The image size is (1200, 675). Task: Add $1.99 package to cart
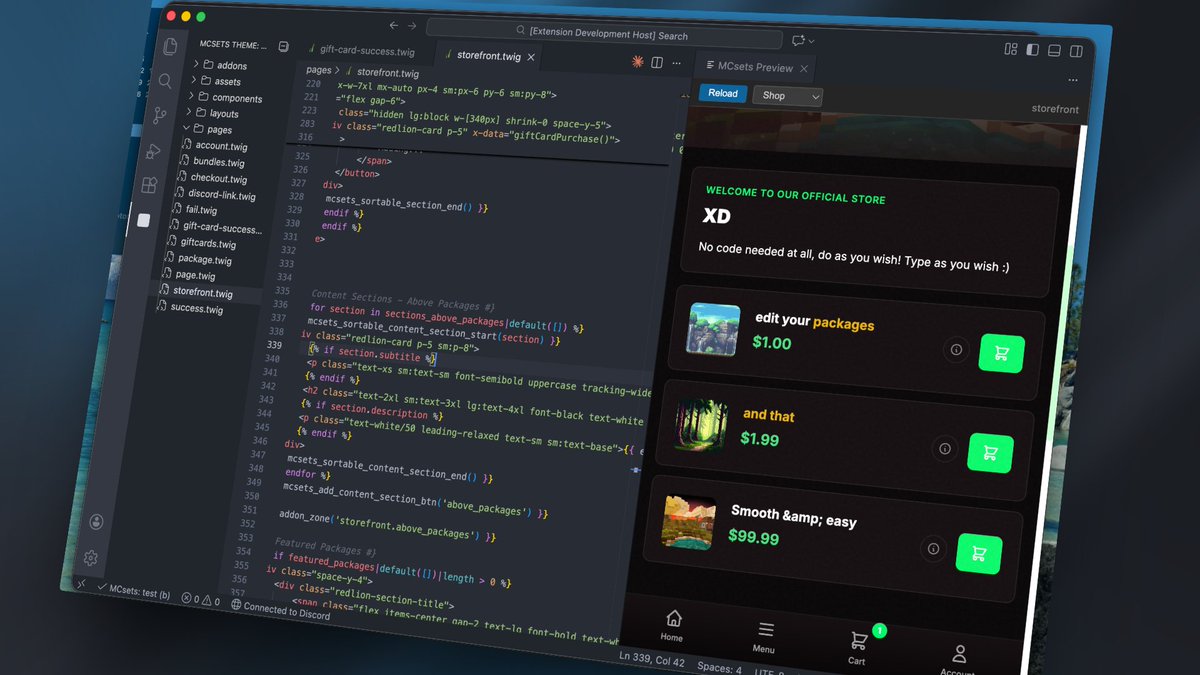click(x=990, y=453)
